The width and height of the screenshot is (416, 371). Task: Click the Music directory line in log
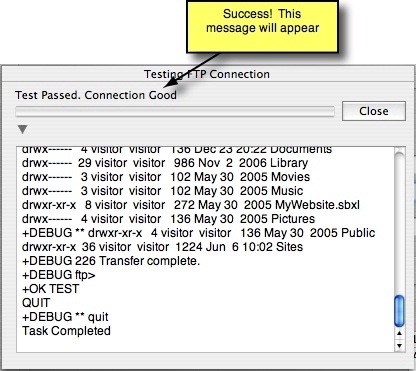pyautogui.click(x=162, y=191)
